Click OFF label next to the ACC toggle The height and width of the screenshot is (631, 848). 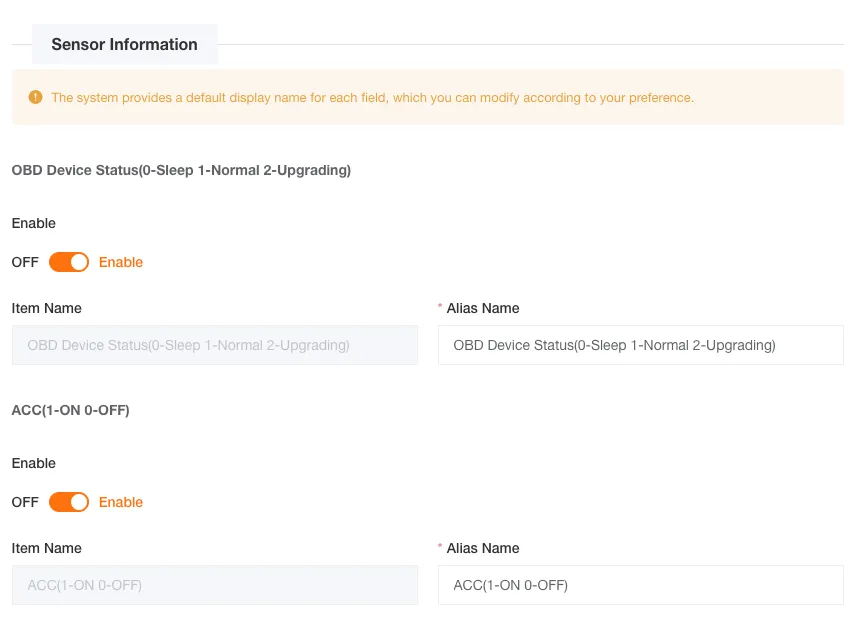(x=24, y=502)
